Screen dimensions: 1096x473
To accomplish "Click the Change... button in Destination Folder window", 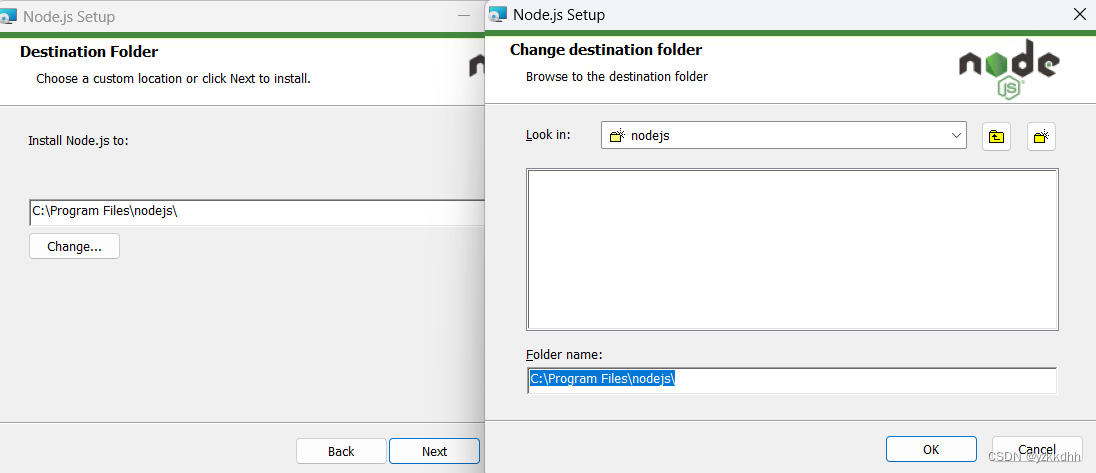I will click(74, 247).
